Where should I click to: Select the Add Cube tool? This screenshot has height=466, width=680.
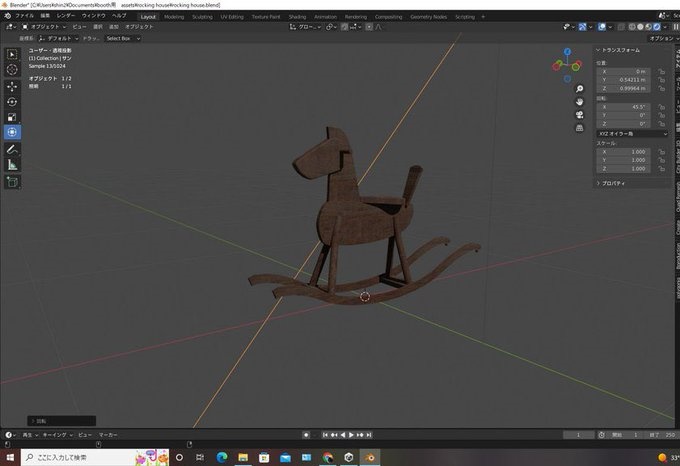click(x=12, y=182)
